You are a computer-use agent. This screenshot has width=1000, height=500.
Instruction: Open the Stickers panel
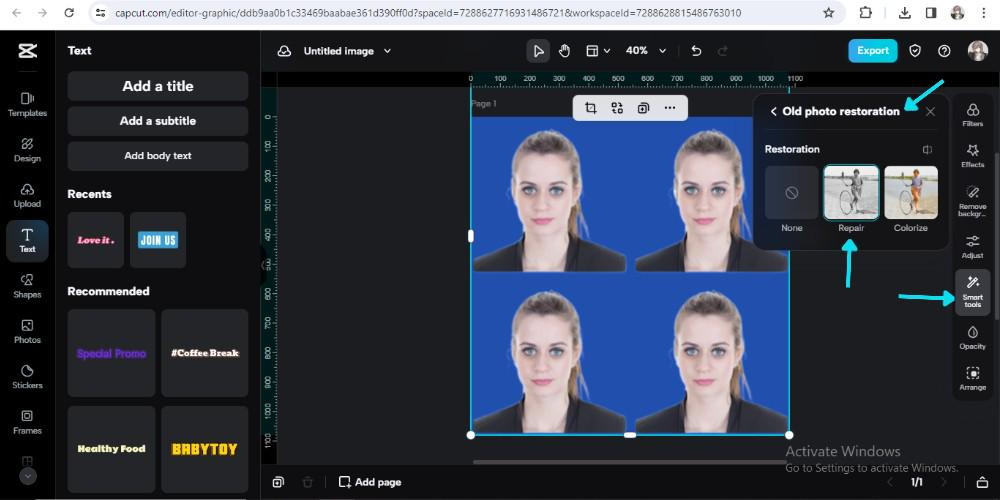[27, 377]
